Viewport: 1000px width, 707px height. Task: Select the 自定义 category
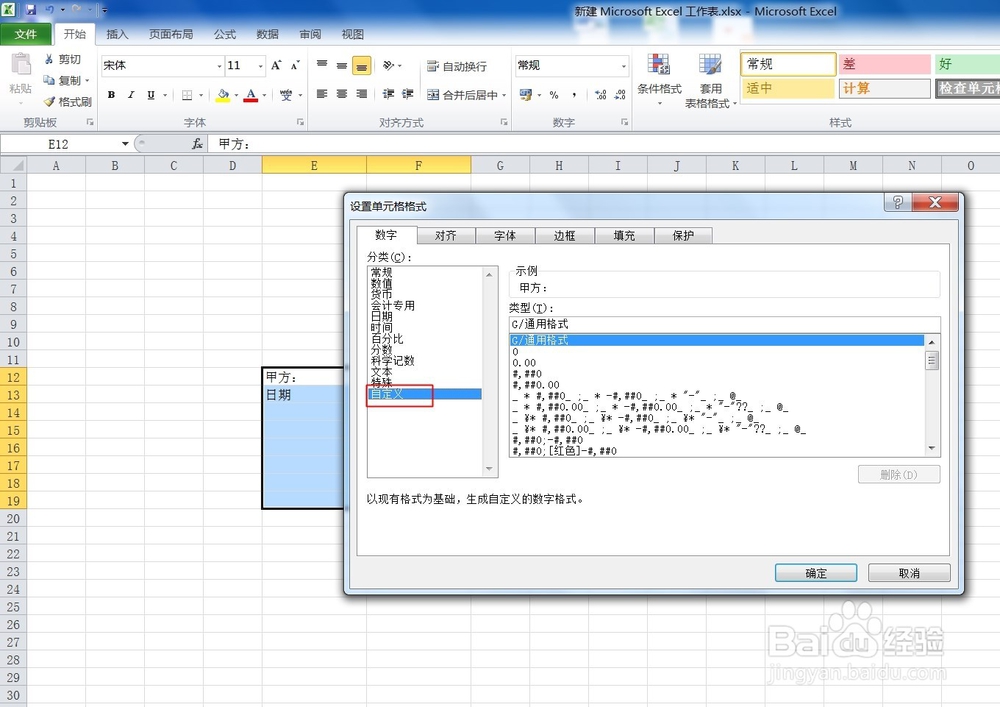pyautogui.click(x=425, y=394)
